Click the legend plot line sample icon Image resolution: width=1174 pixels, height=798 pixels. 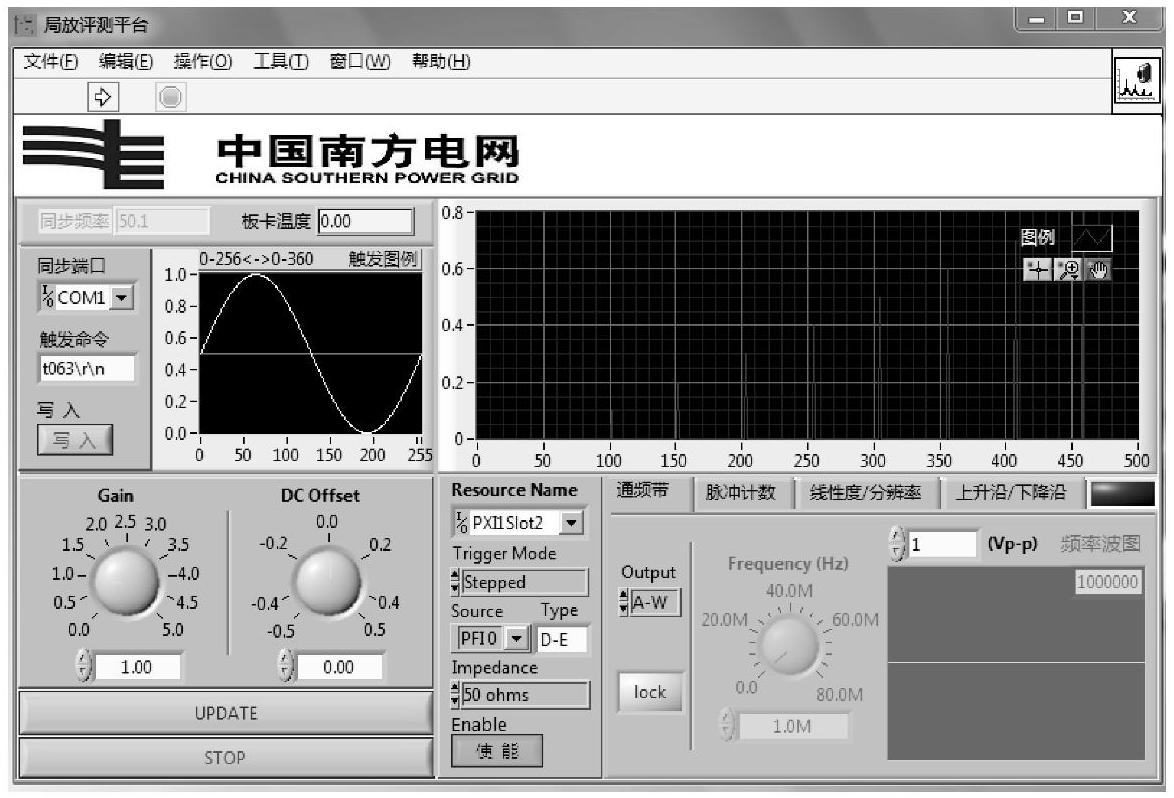[x=1091, y=238]
